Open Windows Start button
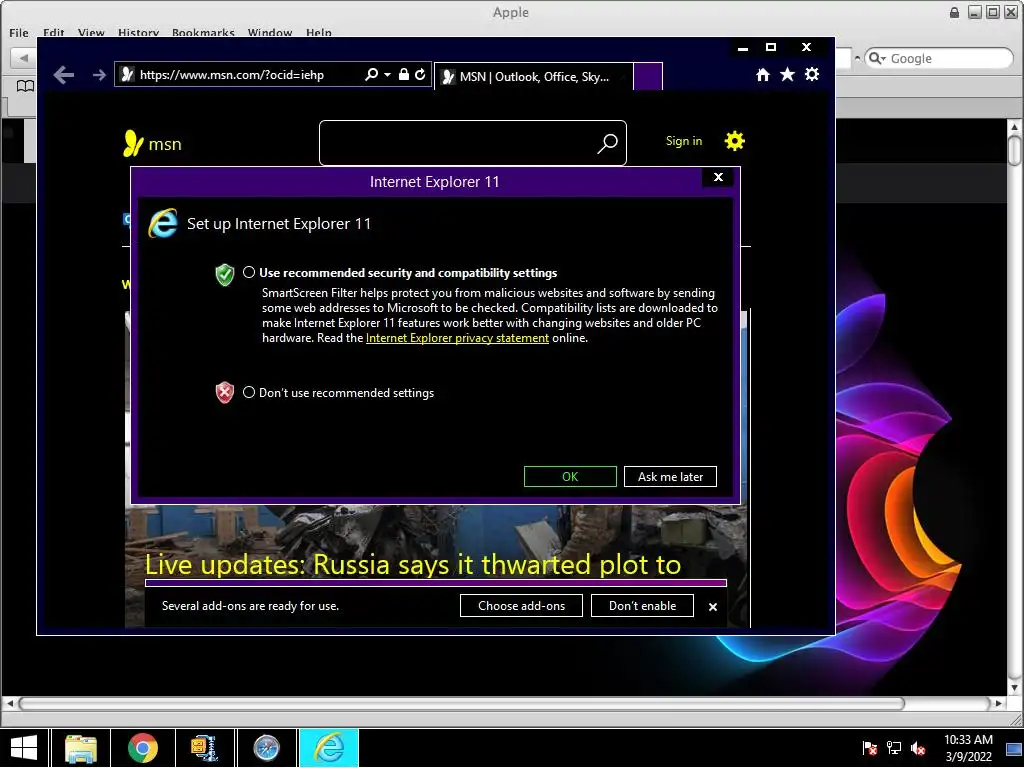1024x768 pixels. point(24,748)
